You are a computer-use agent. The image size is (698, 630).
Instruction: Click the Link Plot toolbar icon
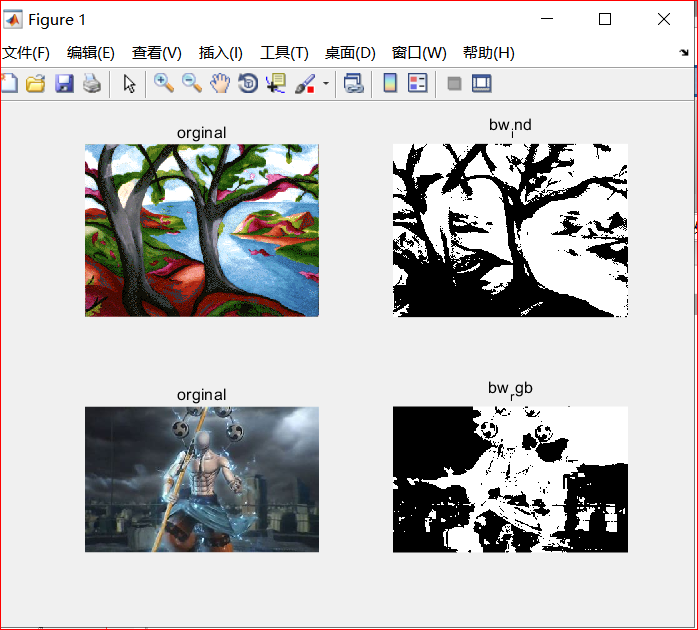coord(354,83)
